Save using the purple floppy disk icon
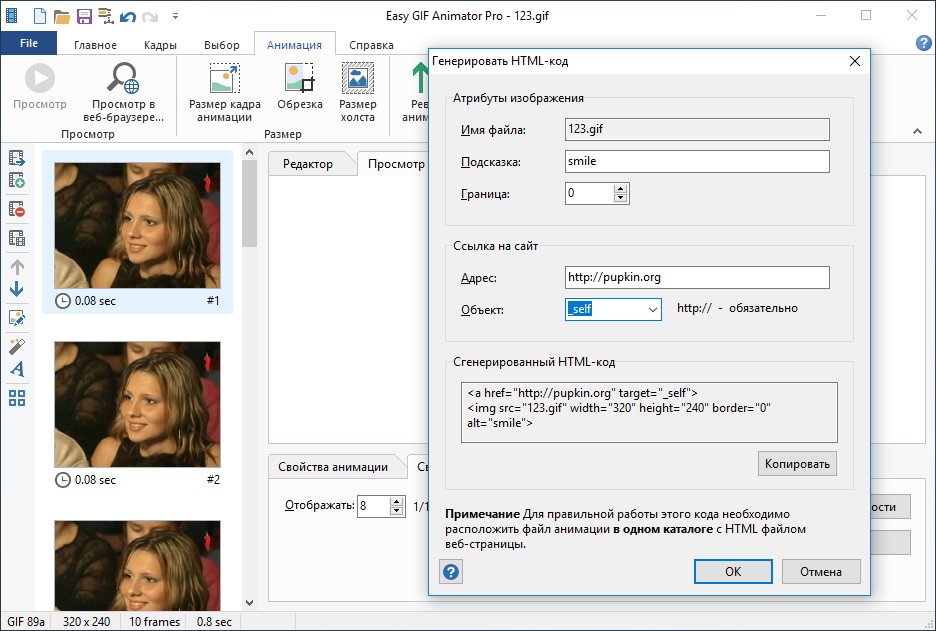Image resolution: width=936 pixels, height=631 pixels. (84, 16)
